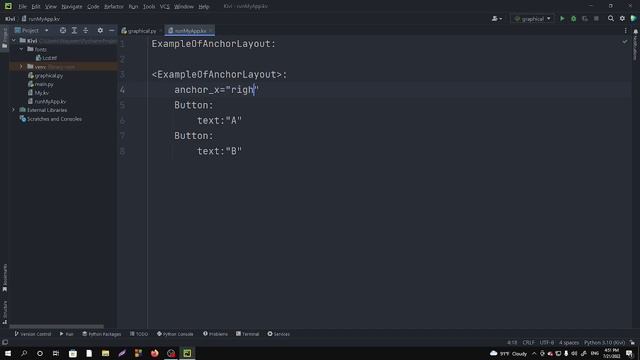Open Notifications bell on right sidebar

[x=636, y=31]
